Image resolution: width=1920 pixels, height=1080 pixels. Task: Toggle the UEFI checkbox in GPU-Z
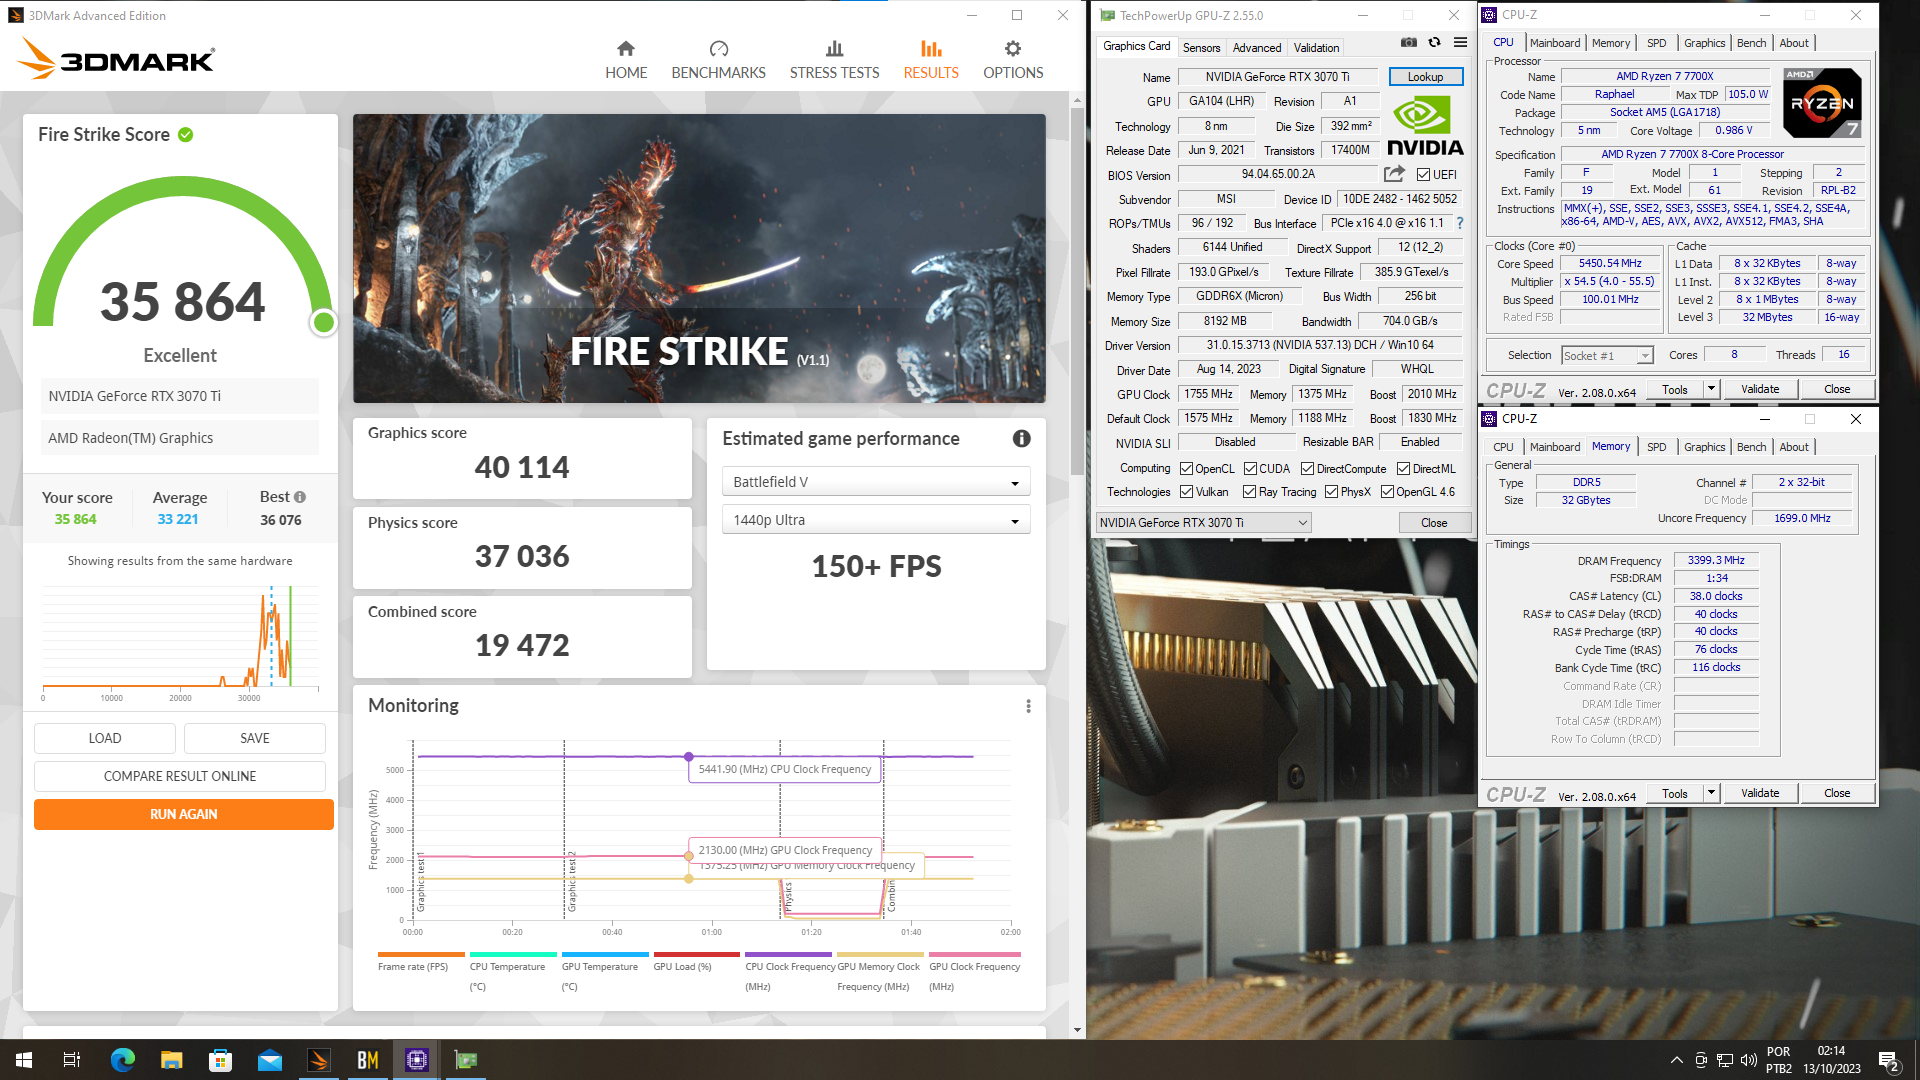click(1423, 175)
